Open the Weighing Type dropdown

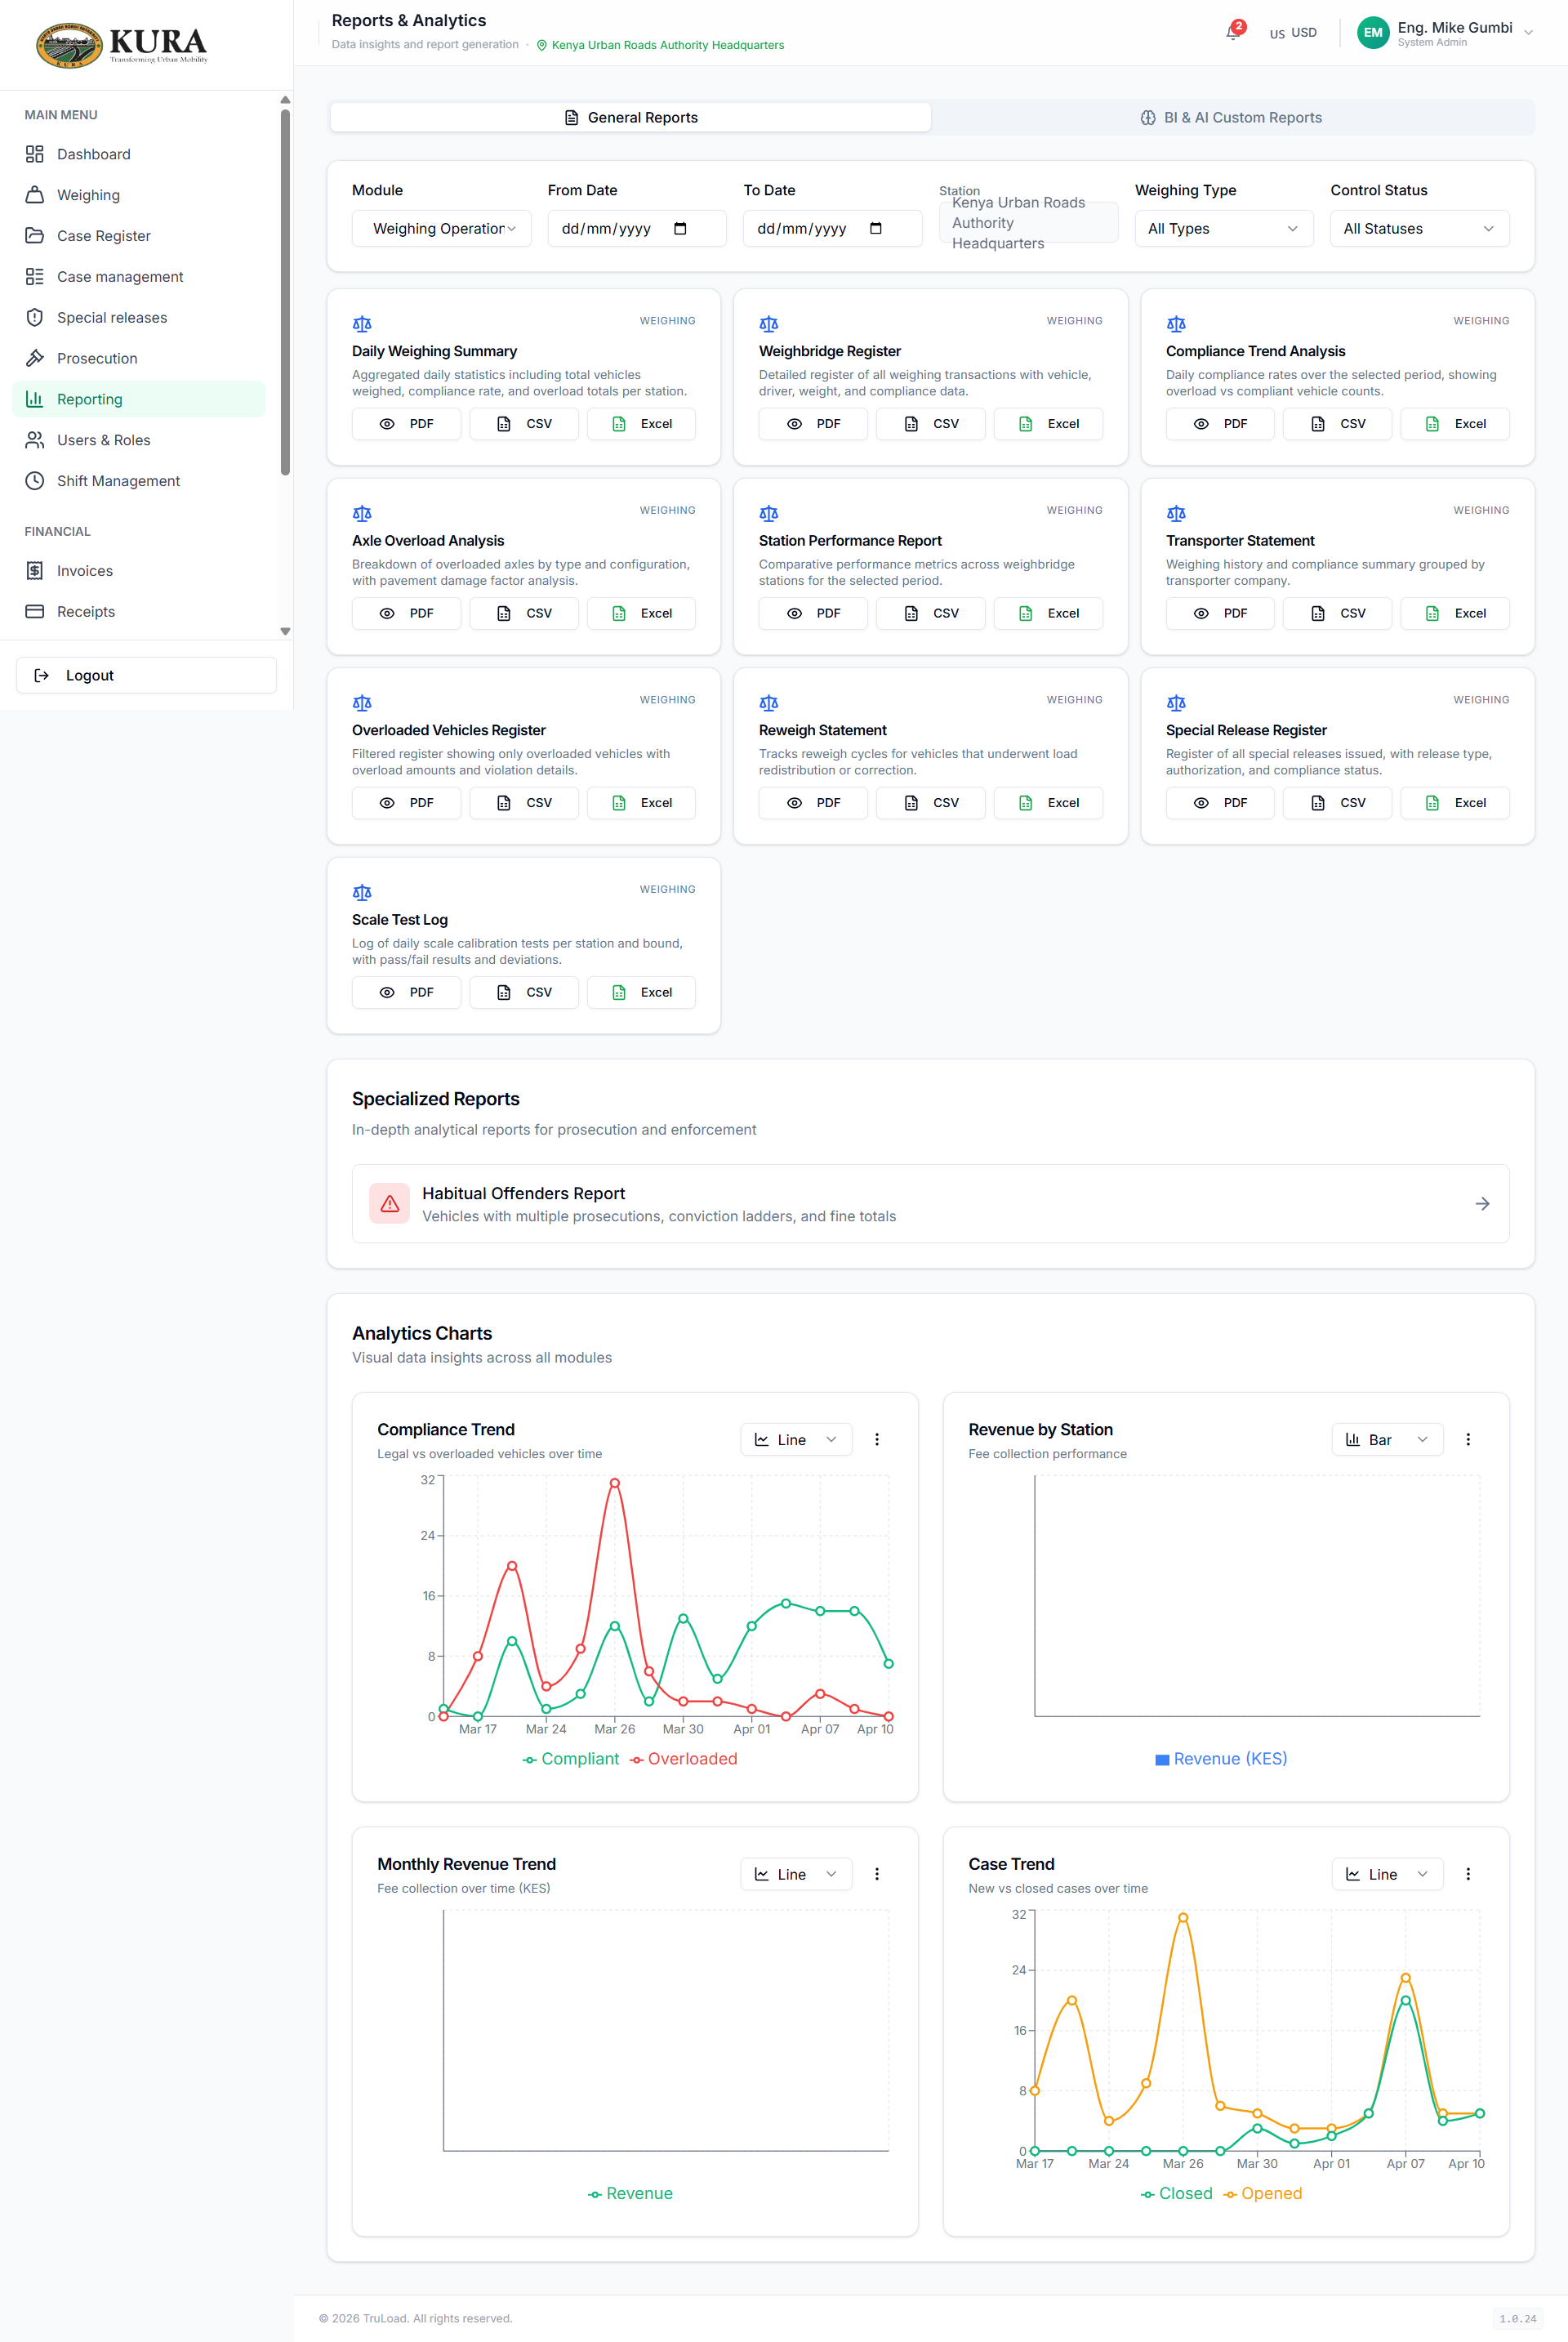(1224, 228)
